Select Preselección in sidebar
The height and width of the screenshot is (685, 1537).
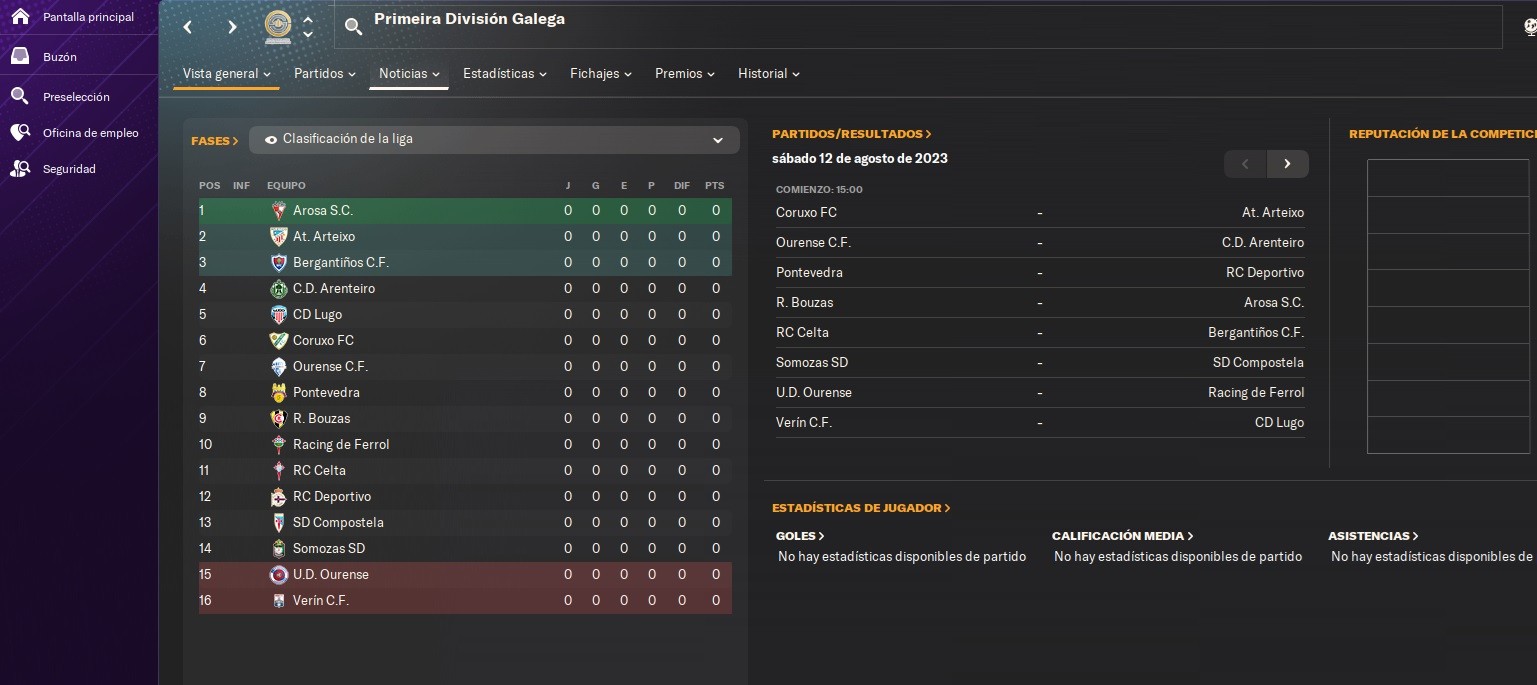pyautogui.click(x=76, y=97)
